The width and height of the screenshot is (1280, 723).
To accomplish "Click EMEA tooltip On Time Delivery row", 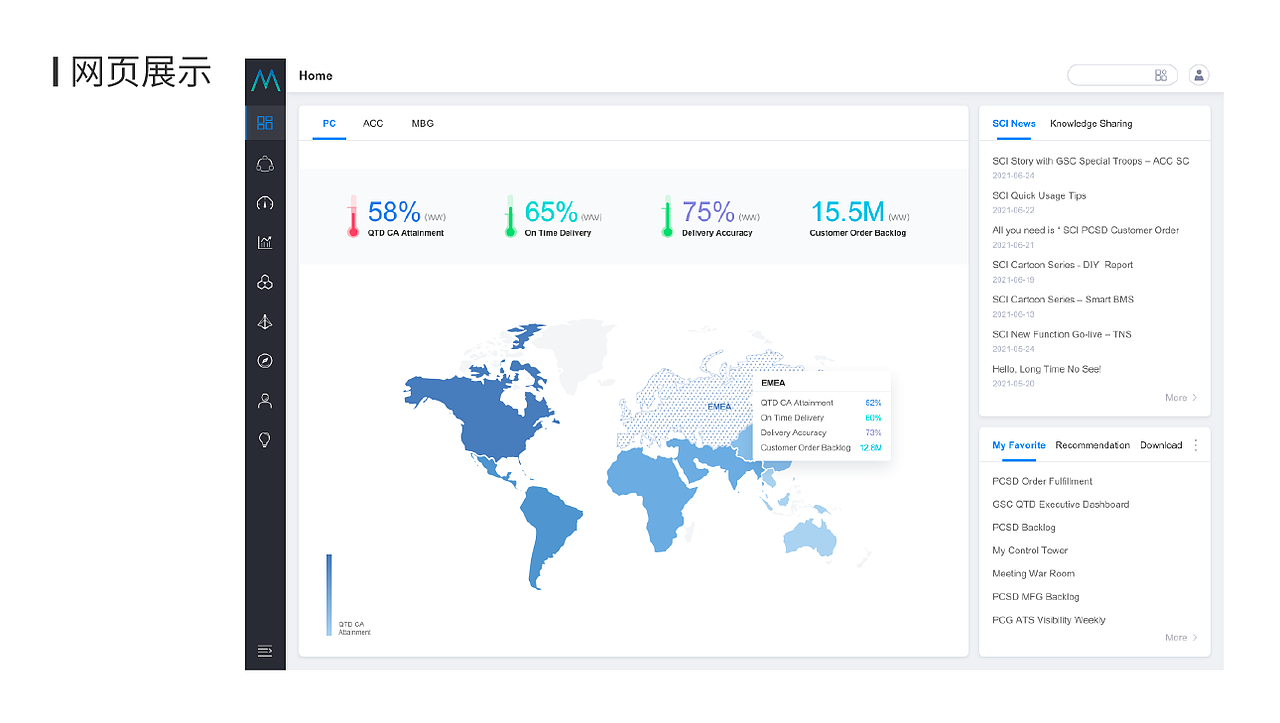I will click(821, 418).
